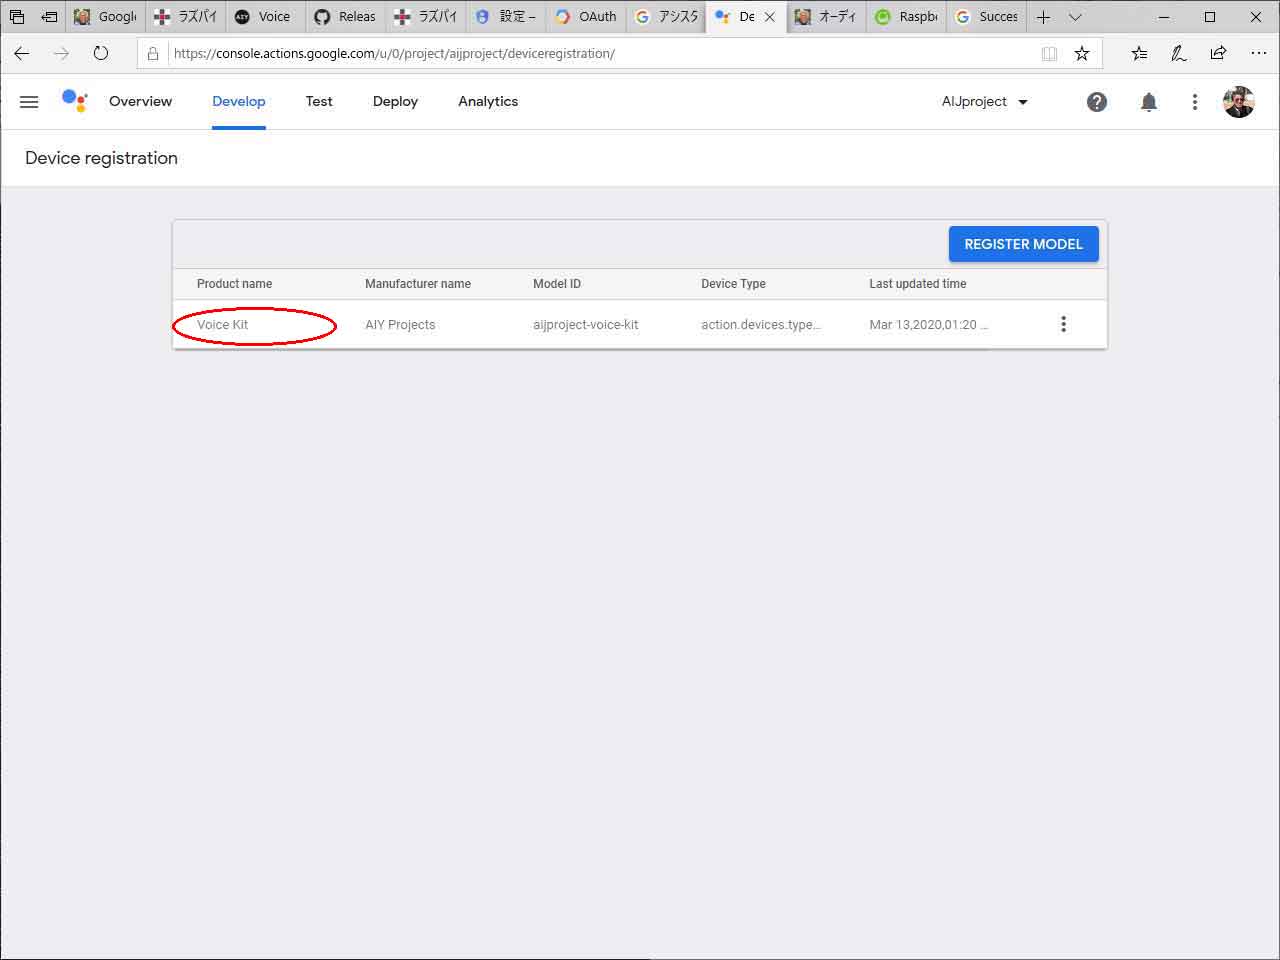
Task: Click the browser address bar URL
Action: (394, 54)
